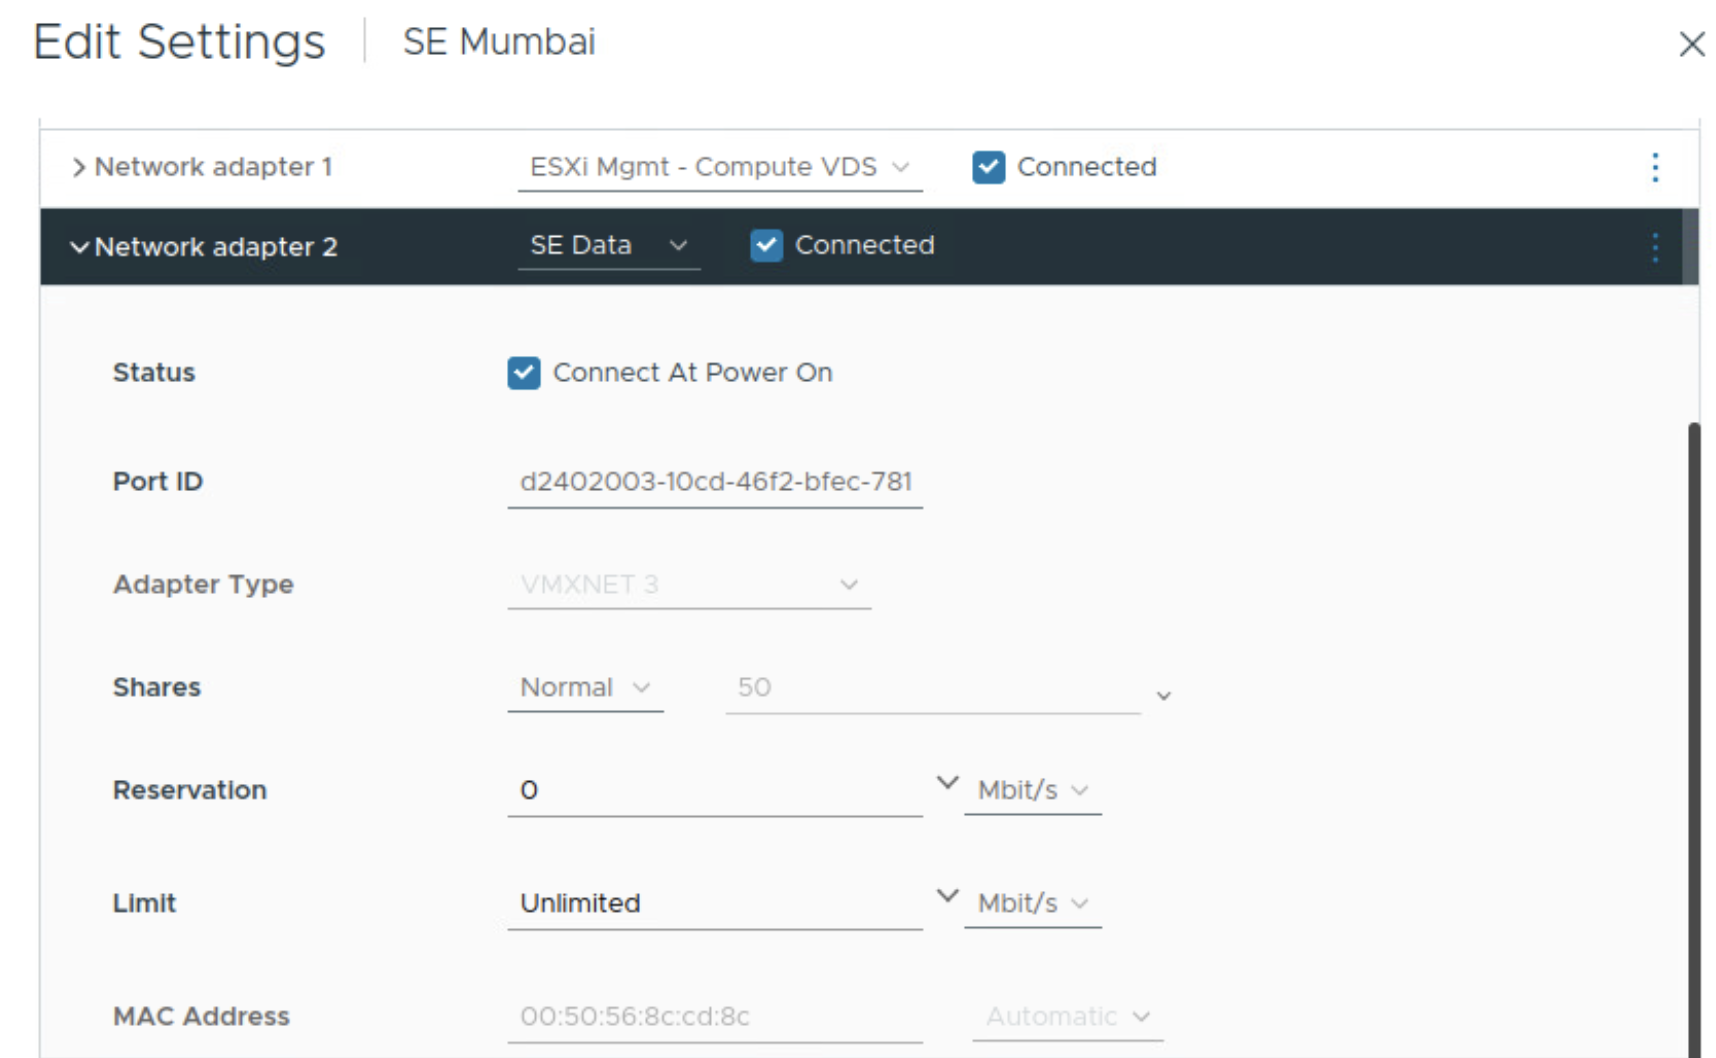Open the Shares level Normal dropdown

point(585,688)
